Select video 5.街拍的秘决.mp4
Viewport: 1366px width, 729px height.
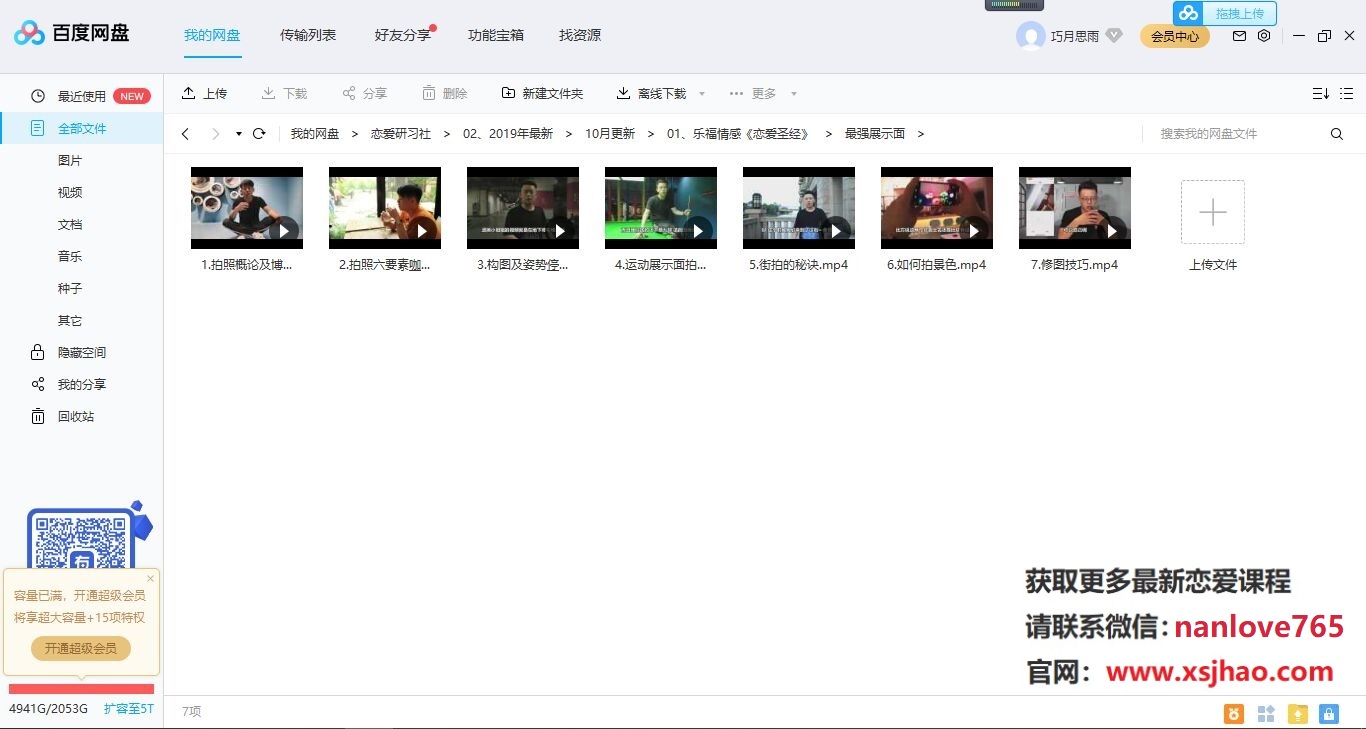coord(799,220)
